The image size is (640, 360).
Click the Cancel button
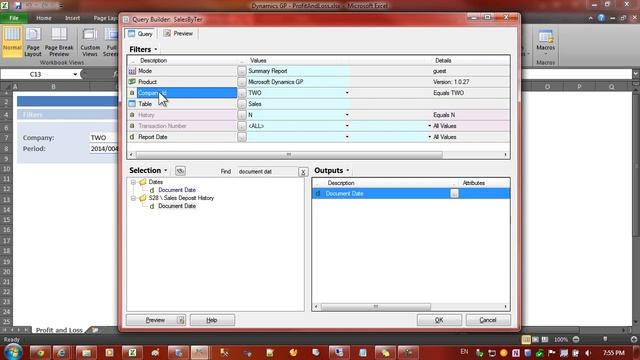tap(488, 320)
